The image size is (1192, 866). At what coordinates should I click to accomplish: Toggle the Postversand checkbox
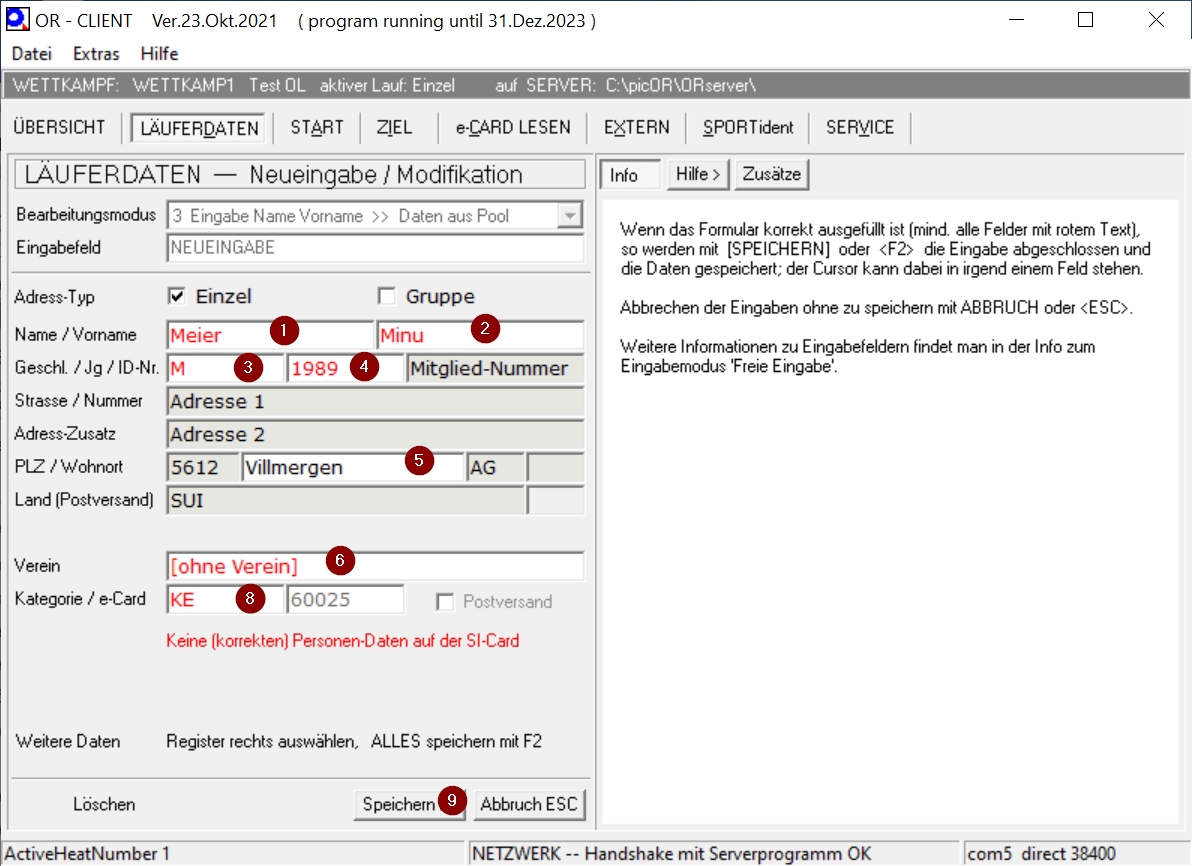point(444,602)
